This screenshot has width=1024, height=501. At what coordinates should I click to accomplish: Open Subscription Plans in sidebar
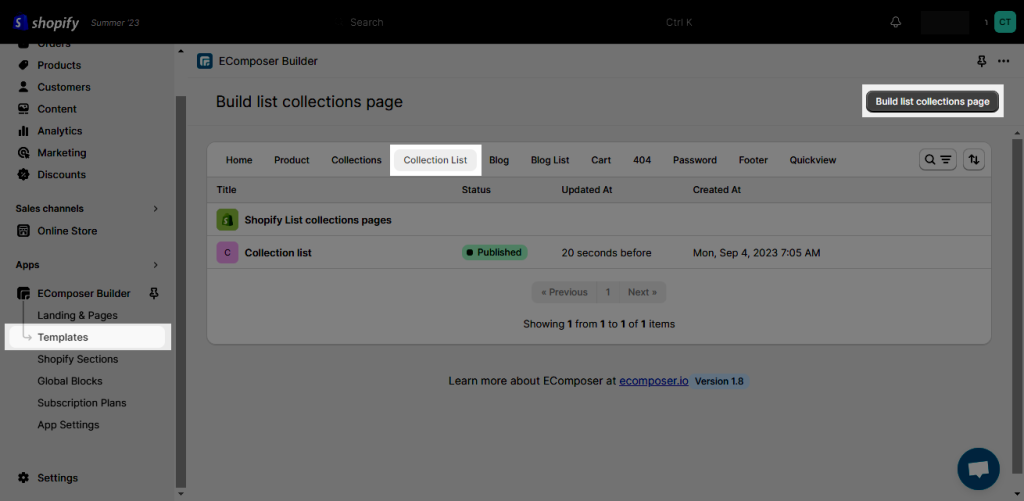82,403
